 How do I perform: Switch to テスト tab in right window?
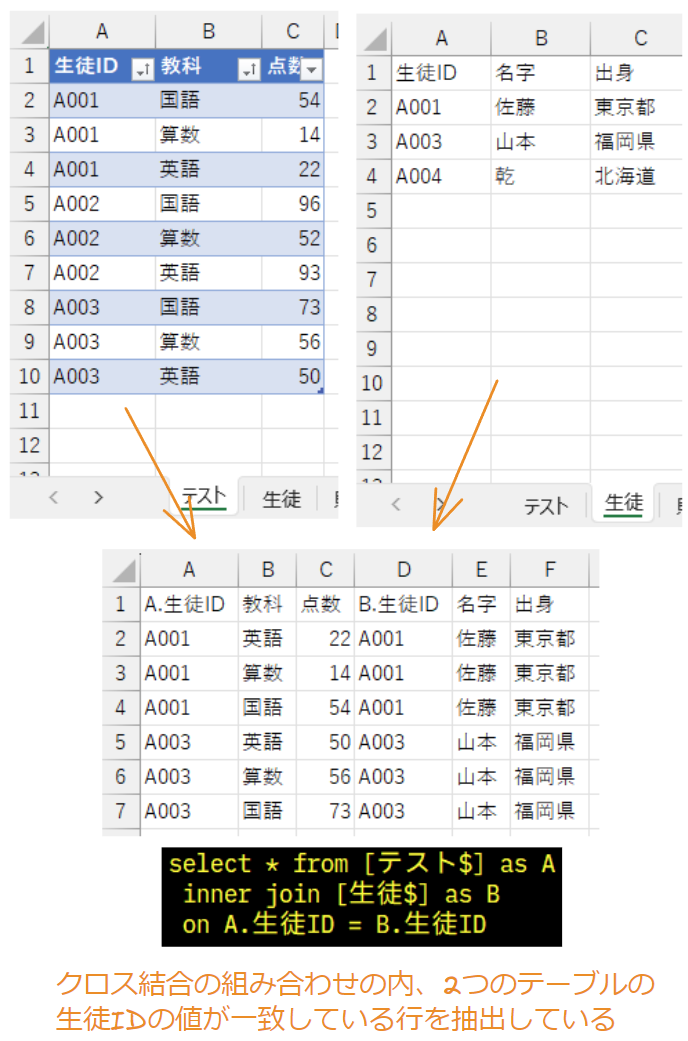tap(546, 506)
